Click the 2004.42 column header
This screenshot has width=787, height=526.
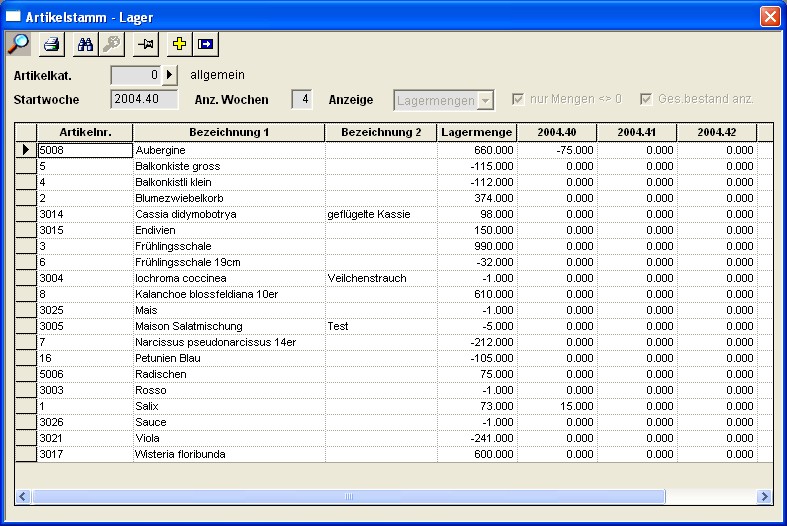click(716, 133)
